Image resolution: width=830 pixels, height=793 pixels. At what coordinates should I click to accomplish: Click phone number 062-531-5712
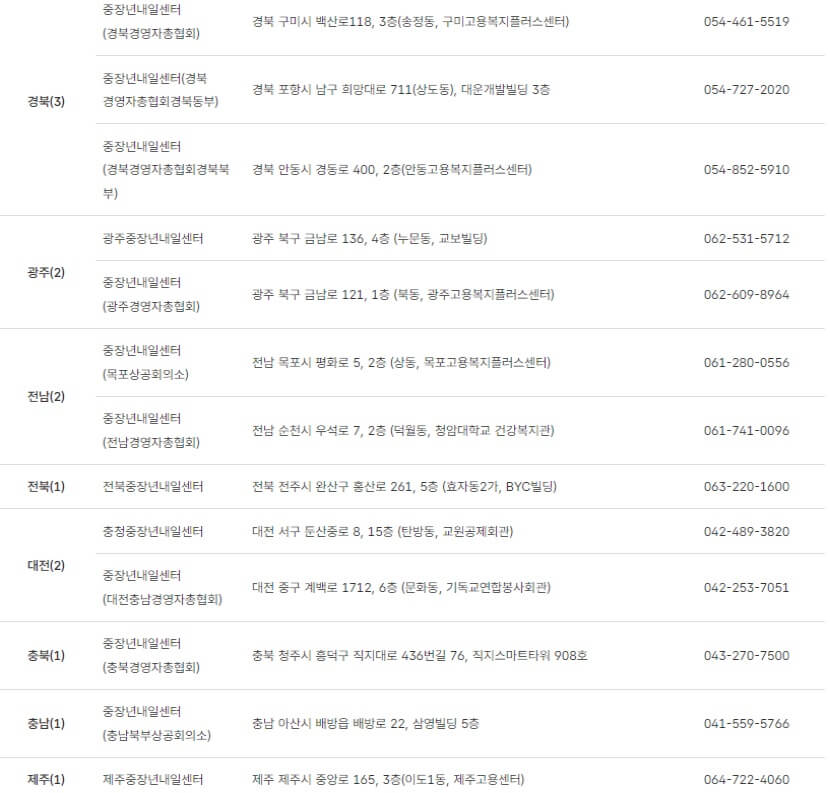[746, 238]
